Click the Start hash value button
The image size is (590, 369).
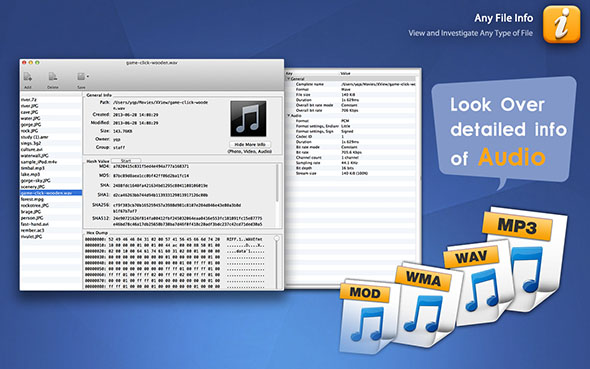[x=126, y=161]
